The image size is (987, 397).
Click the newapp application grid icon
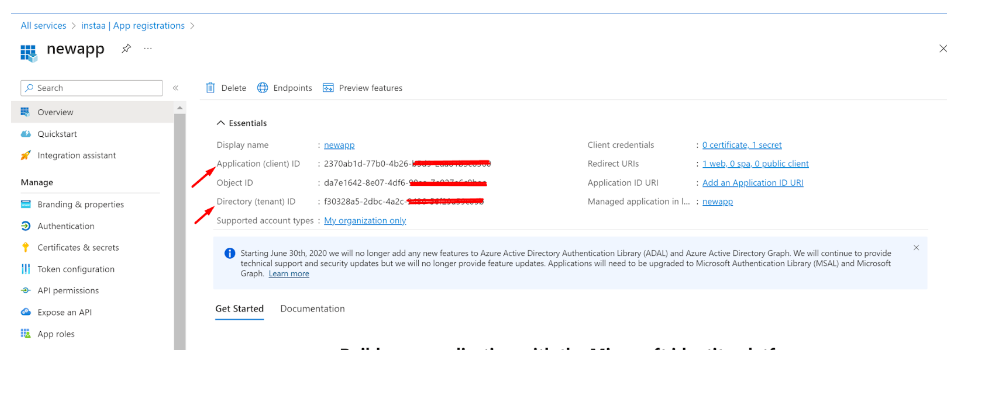29,52
